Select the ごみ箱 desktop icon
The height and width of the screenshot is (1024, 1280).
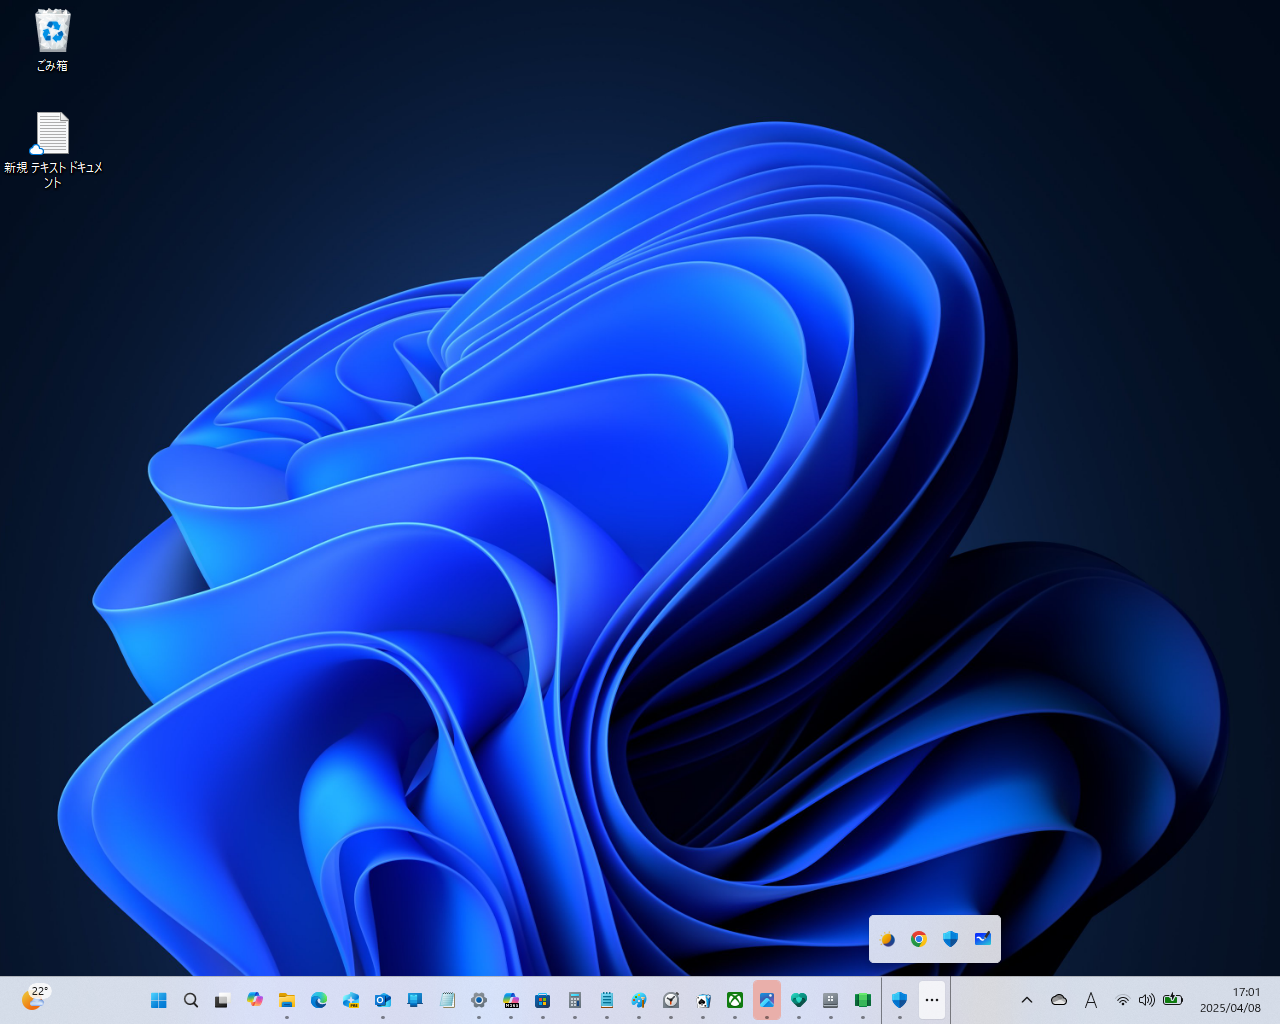(52, 41)
